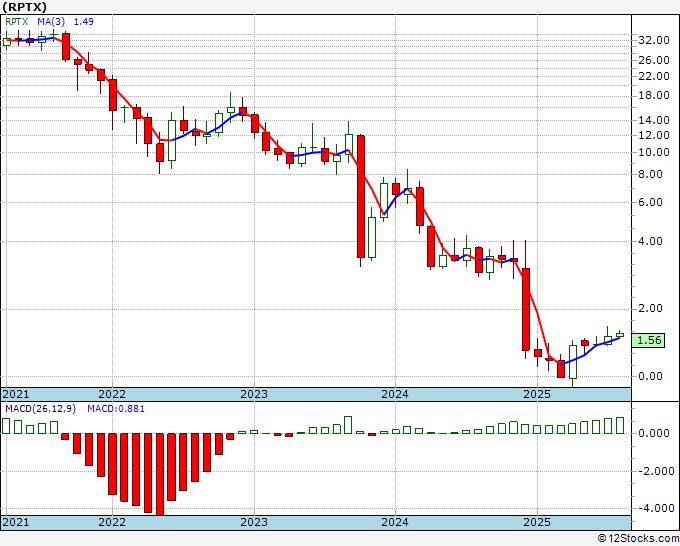The width and height of the screenshot is (680, 546).
Task: Click the 0.000 MACD axis label
Action: 654,433
